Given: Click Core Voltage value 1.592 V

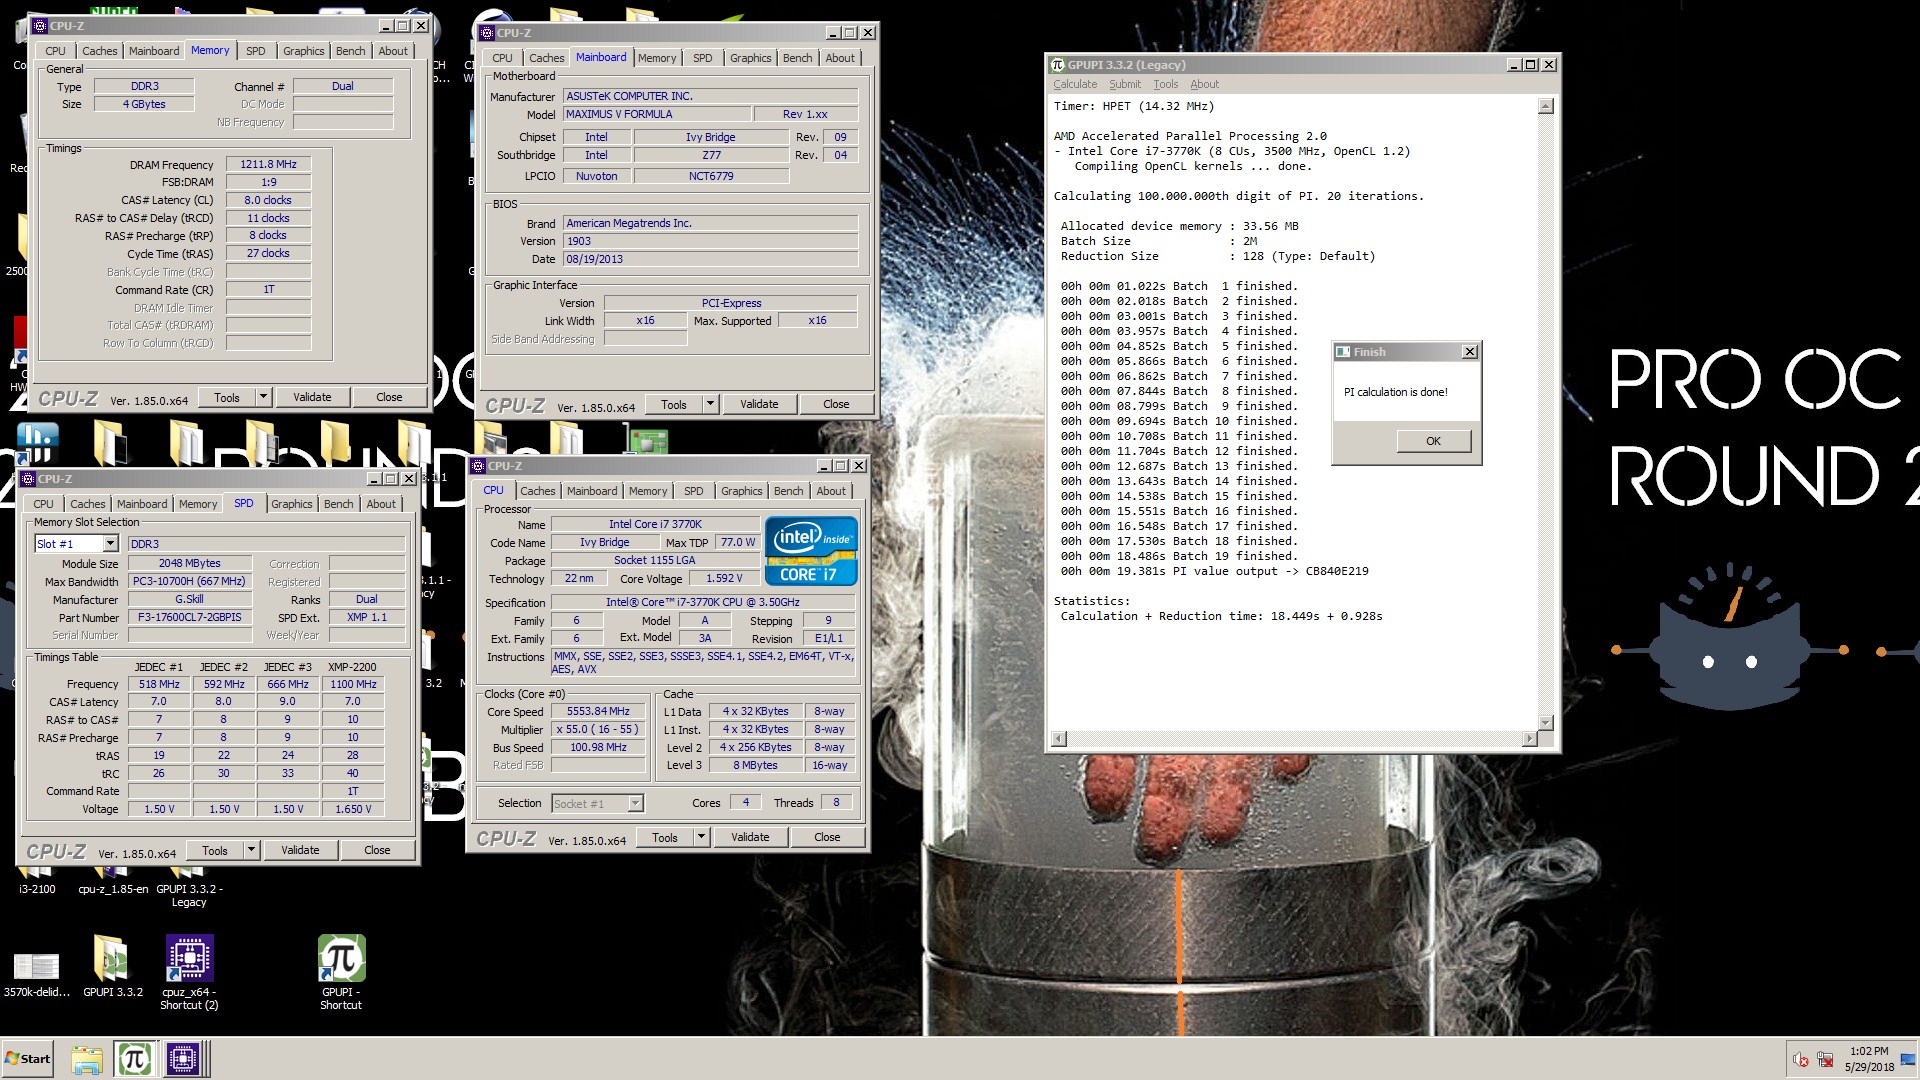Looking at the screenshot, I should click(x=724, y=579).
